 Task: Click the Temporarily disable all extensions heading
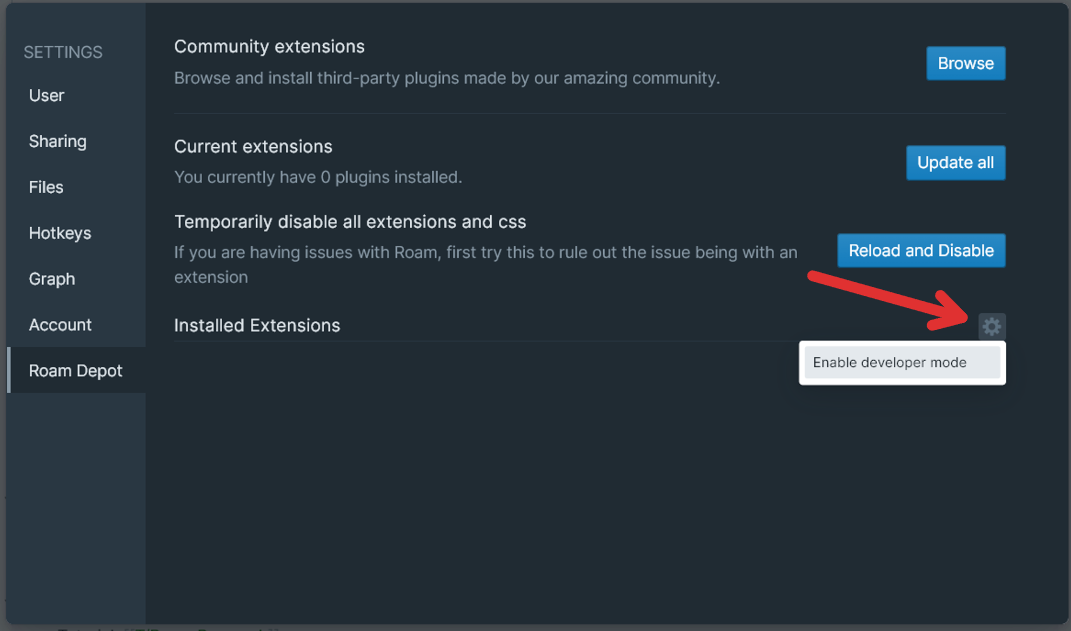(x=350, y=222)
